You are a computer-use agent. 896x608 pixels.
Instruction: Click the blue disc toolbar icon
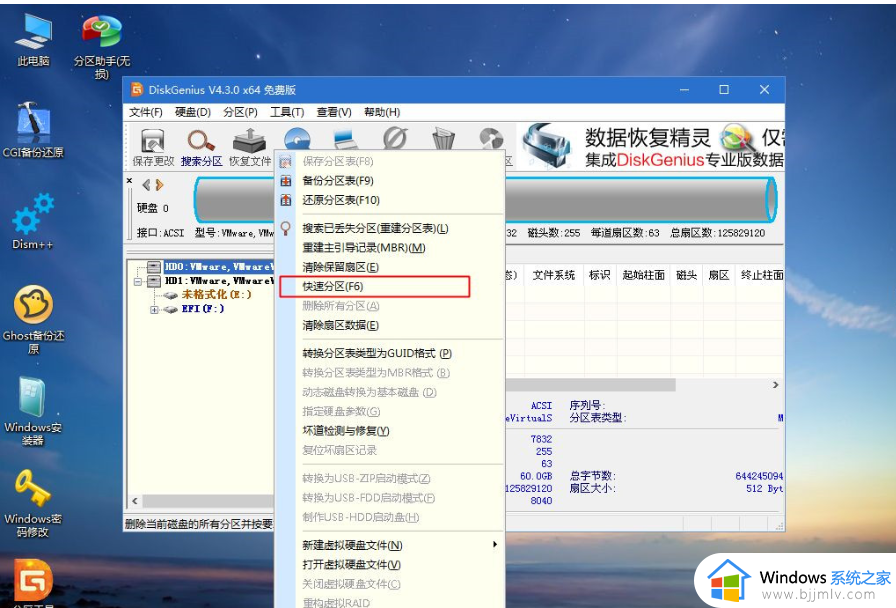pos(297,139)
